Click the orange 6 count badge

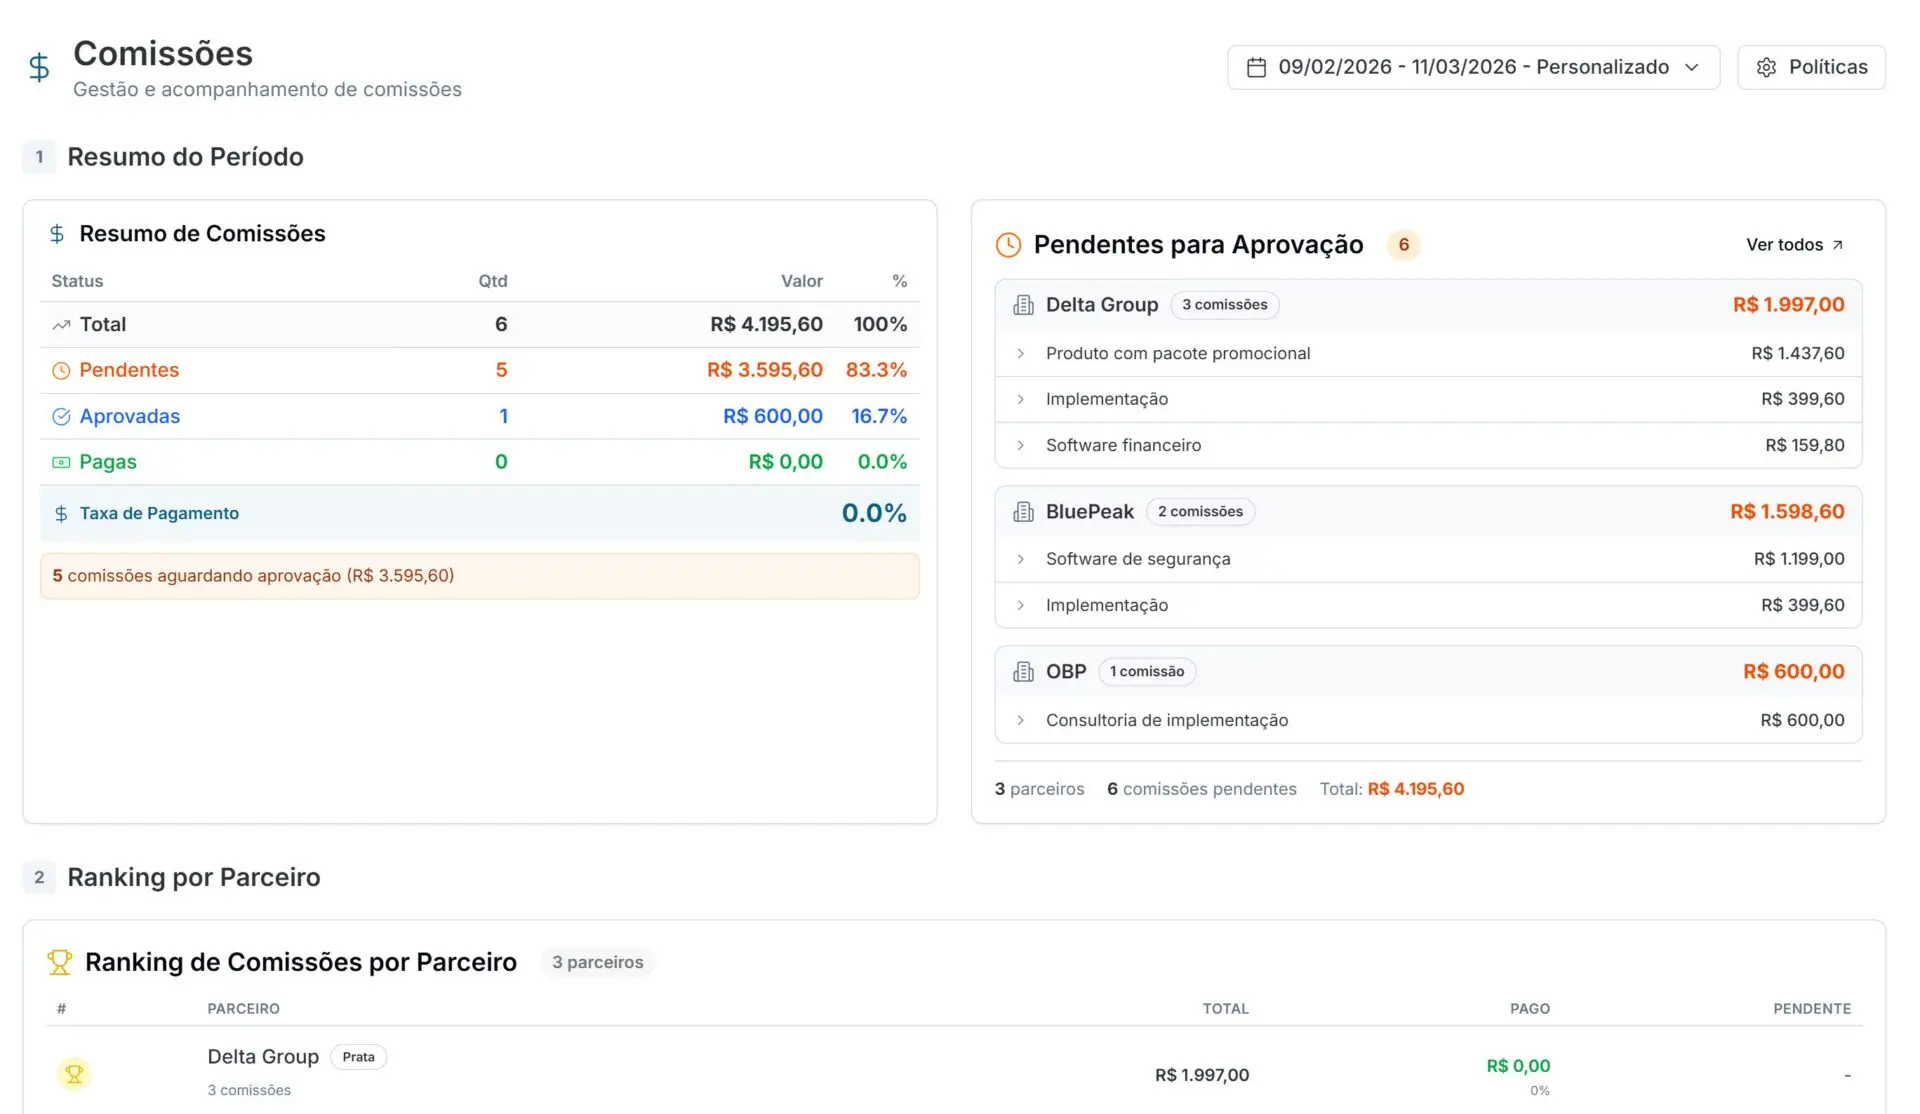click(x=1404, y=245)
